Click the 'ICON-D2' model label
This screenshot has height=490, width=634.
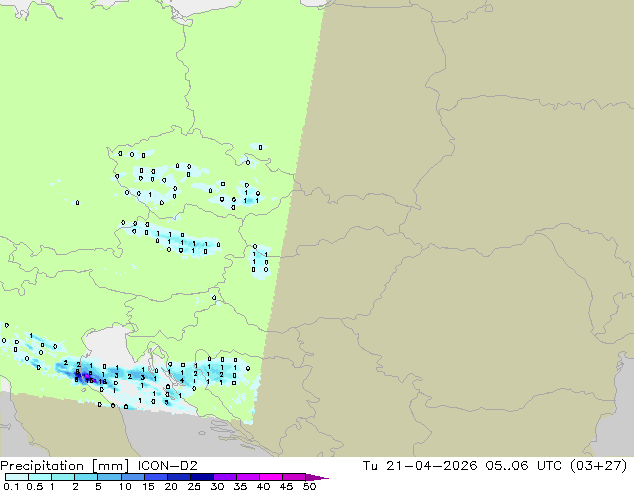[x=167, y=466]
